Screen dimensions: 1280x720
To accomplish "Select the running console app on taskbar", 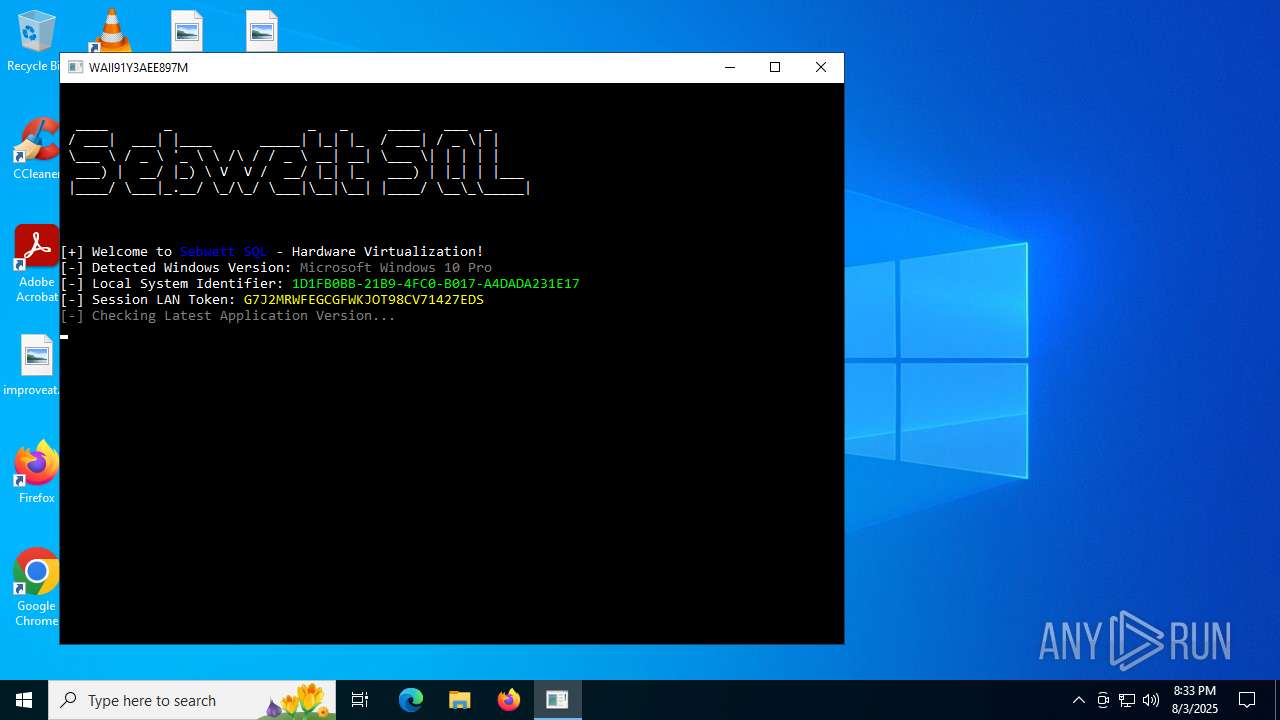I will coord(557,700).
